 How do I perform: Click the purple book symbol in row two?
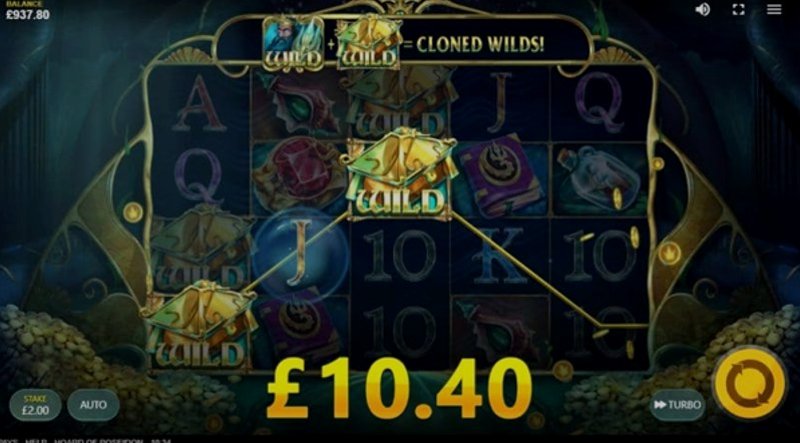pos(501,176)
